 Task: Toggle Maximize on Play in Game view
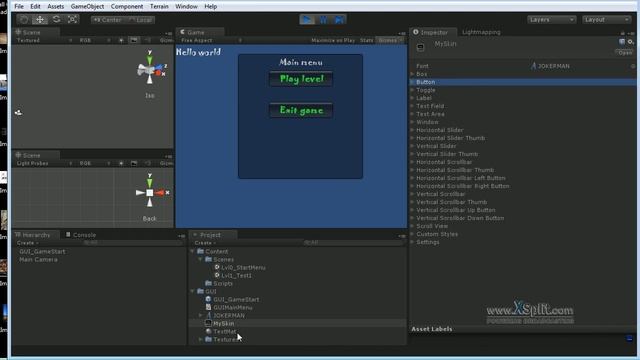(x=333, y=40)
